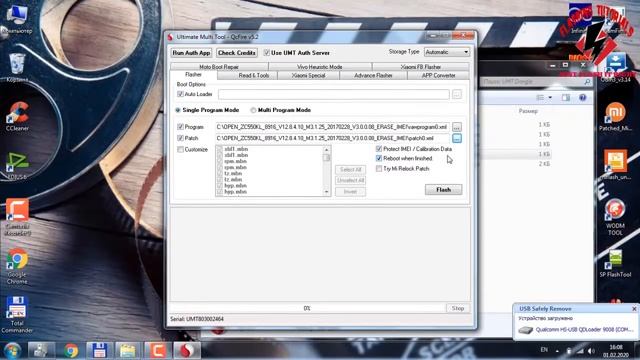Click help icon in explorer window
Image resolution: width=640 pixels, height=360 pixels.
582,98
